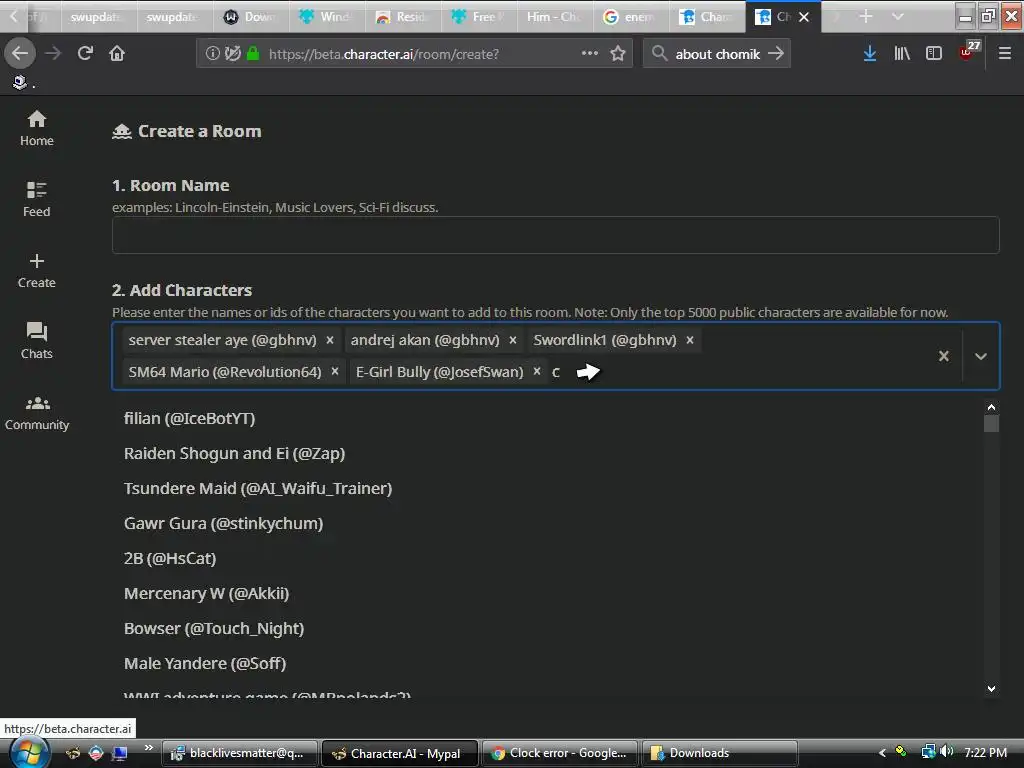Go back with browser back arrow
This screenshot has width=1024, height=768.
click(20, 53)
